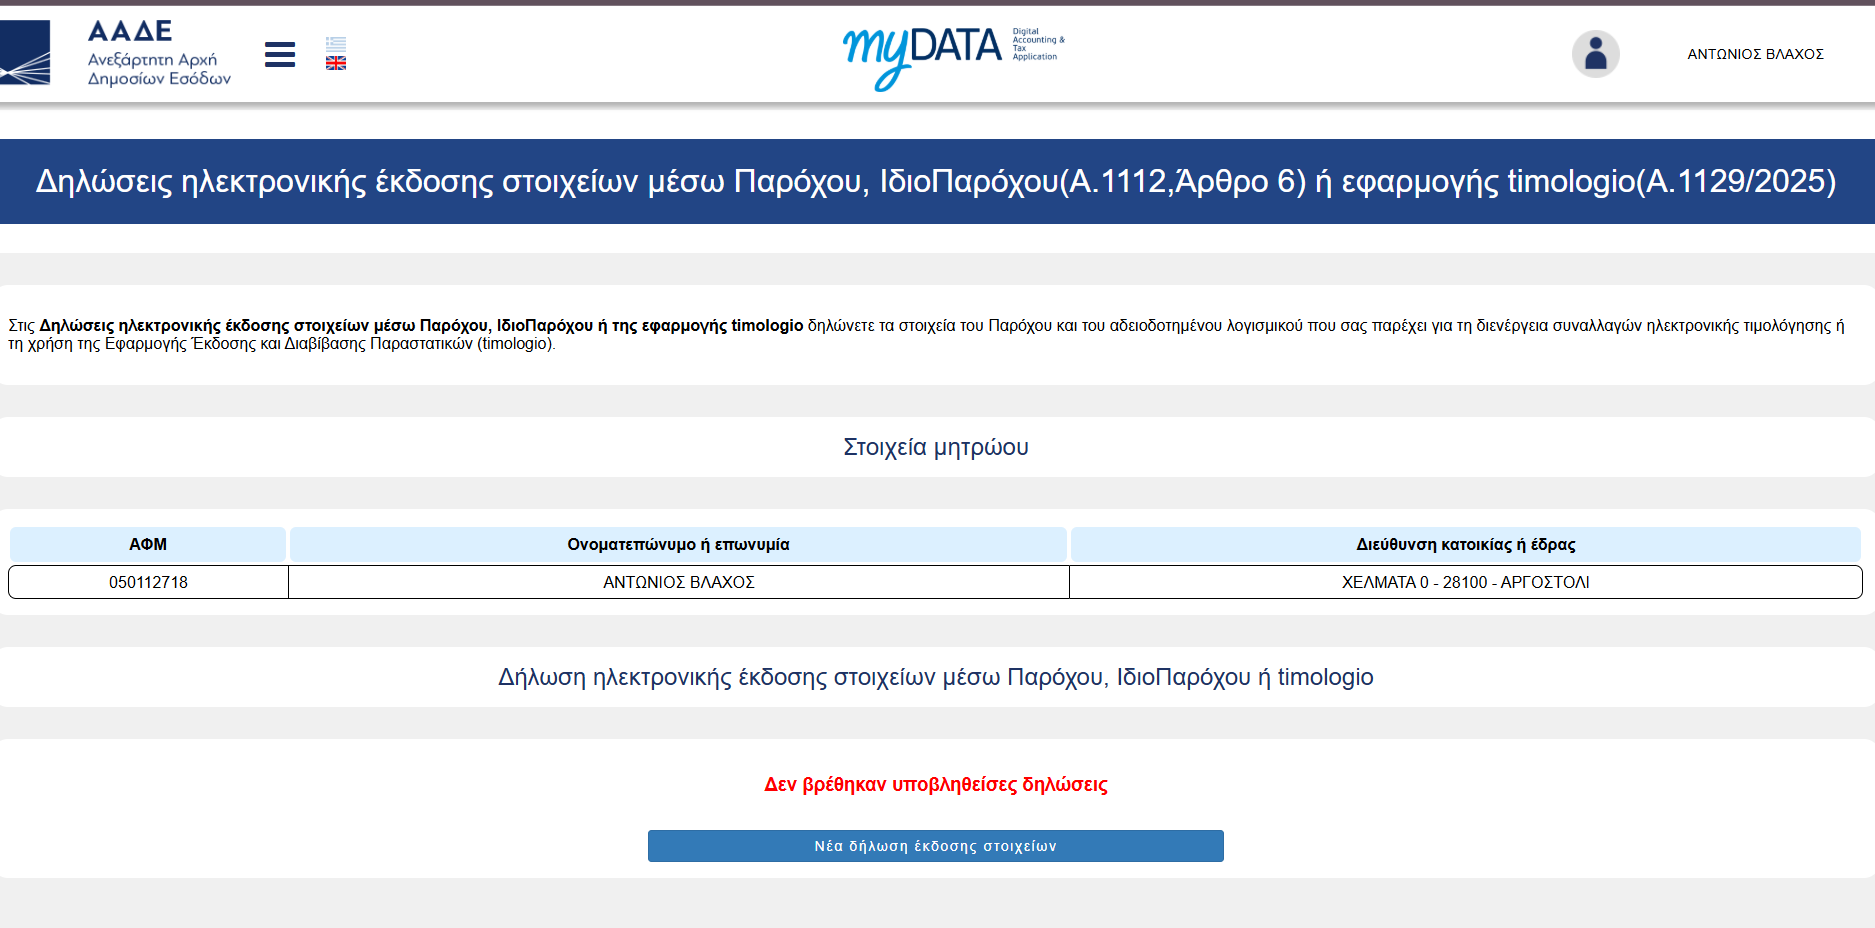
Task: Click the ΑΦΜ value 050112718
Action: click(x=148, y=582)
